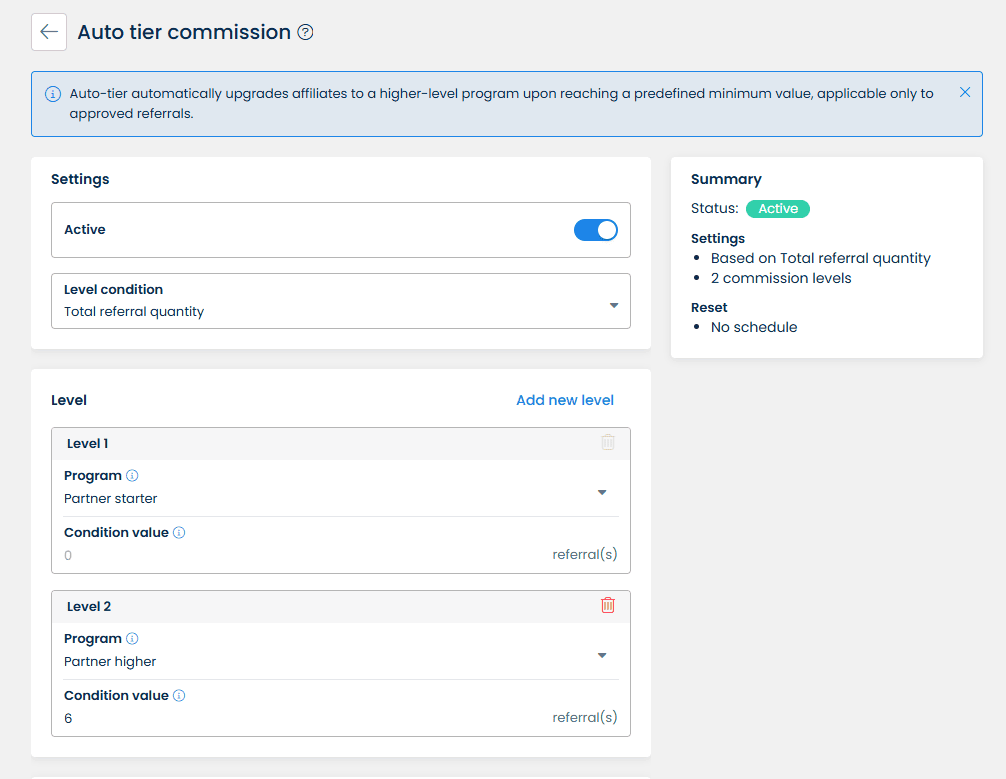Delete Level 2 with the red trash icon
The image size is (1006, 779).
tap(607, 605)
